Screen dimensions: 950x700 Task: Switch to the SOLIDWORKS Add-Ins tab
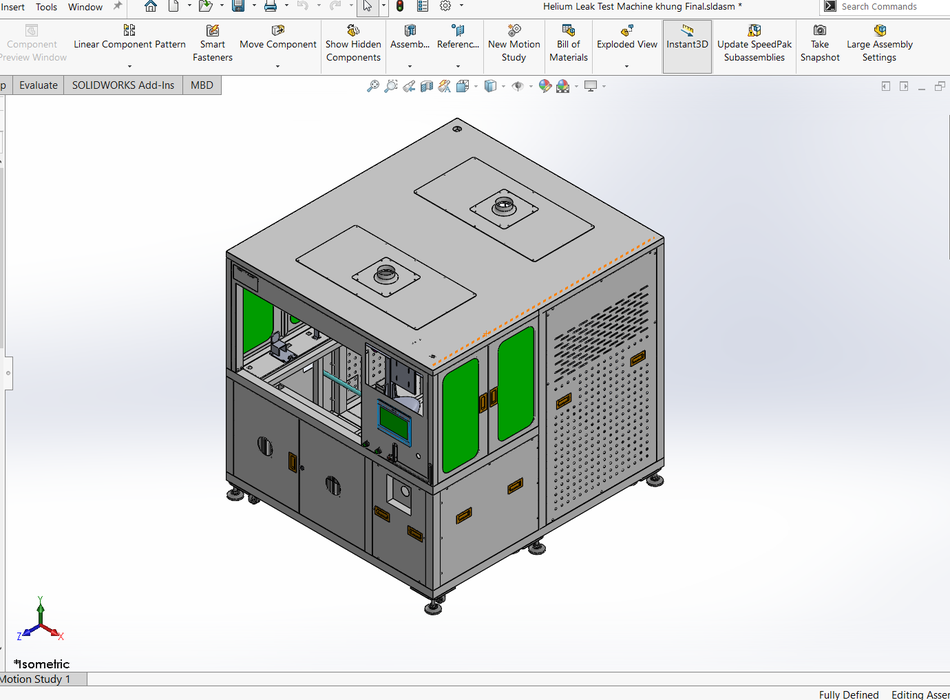tap(123, 85)
